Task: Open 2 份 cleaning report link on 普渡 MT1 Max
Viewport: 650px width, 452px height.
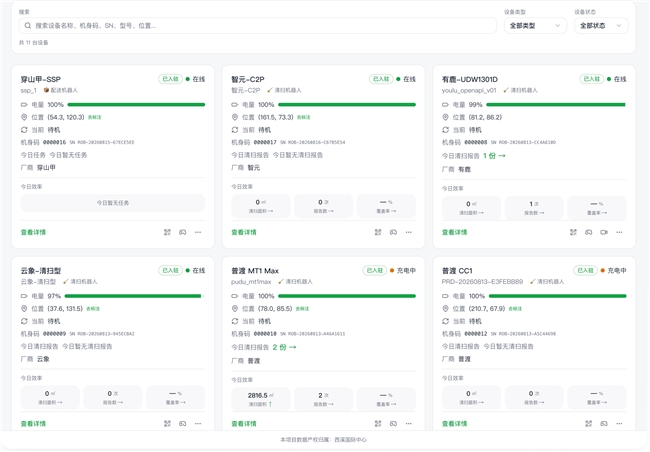Action: coord(284,347)
